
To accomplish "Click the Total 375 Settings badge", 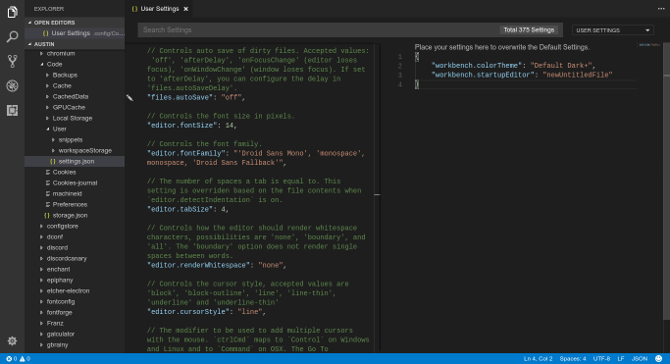I will pos(529,30).
